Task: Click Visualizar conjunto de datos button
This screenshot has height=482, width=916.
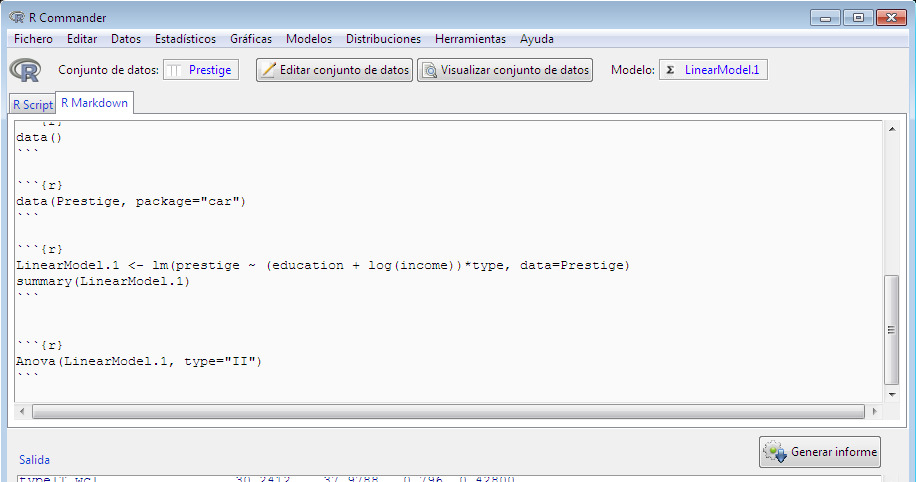Action: pyautogui.click(x=505, y=70)
